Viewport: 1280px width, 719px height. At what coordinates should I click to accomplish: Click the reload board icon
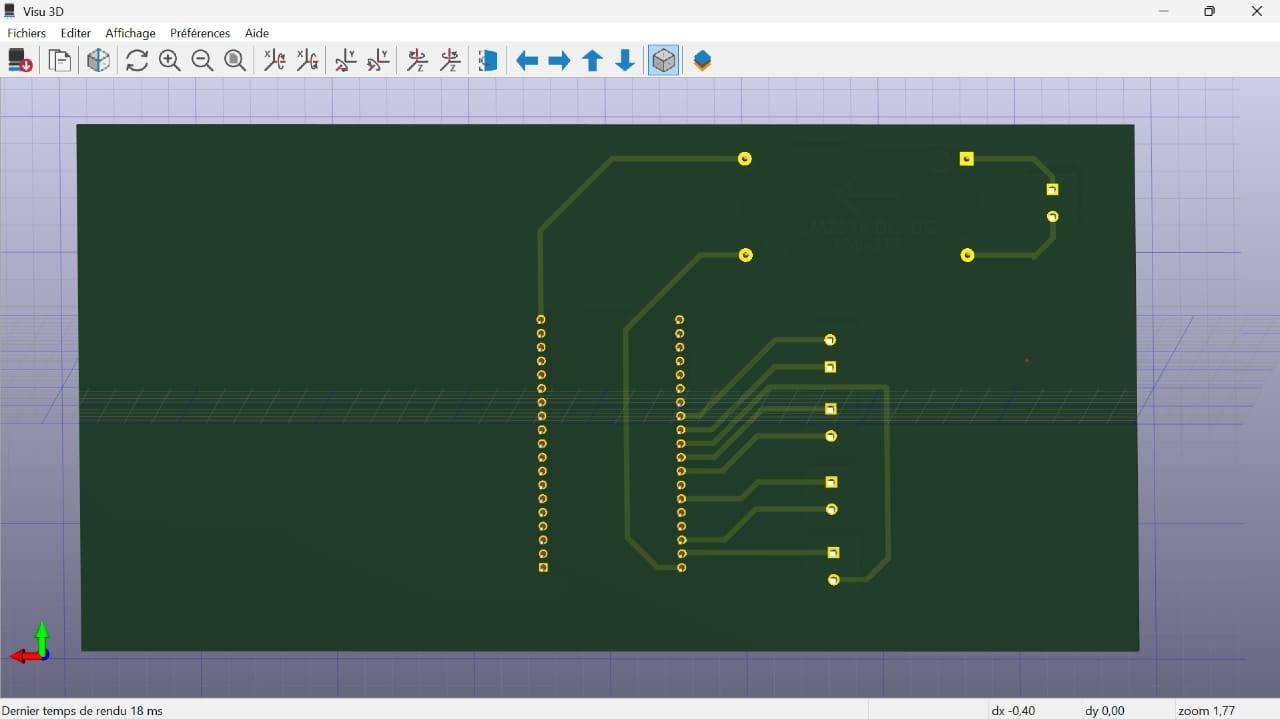coord(20,61)
